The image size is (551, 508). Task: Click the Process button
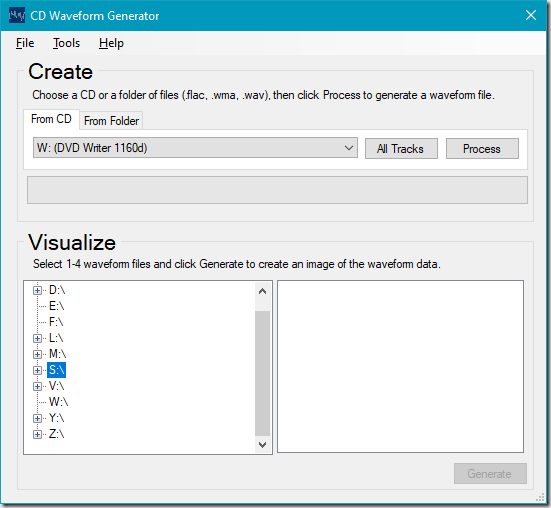coord(482,149)
